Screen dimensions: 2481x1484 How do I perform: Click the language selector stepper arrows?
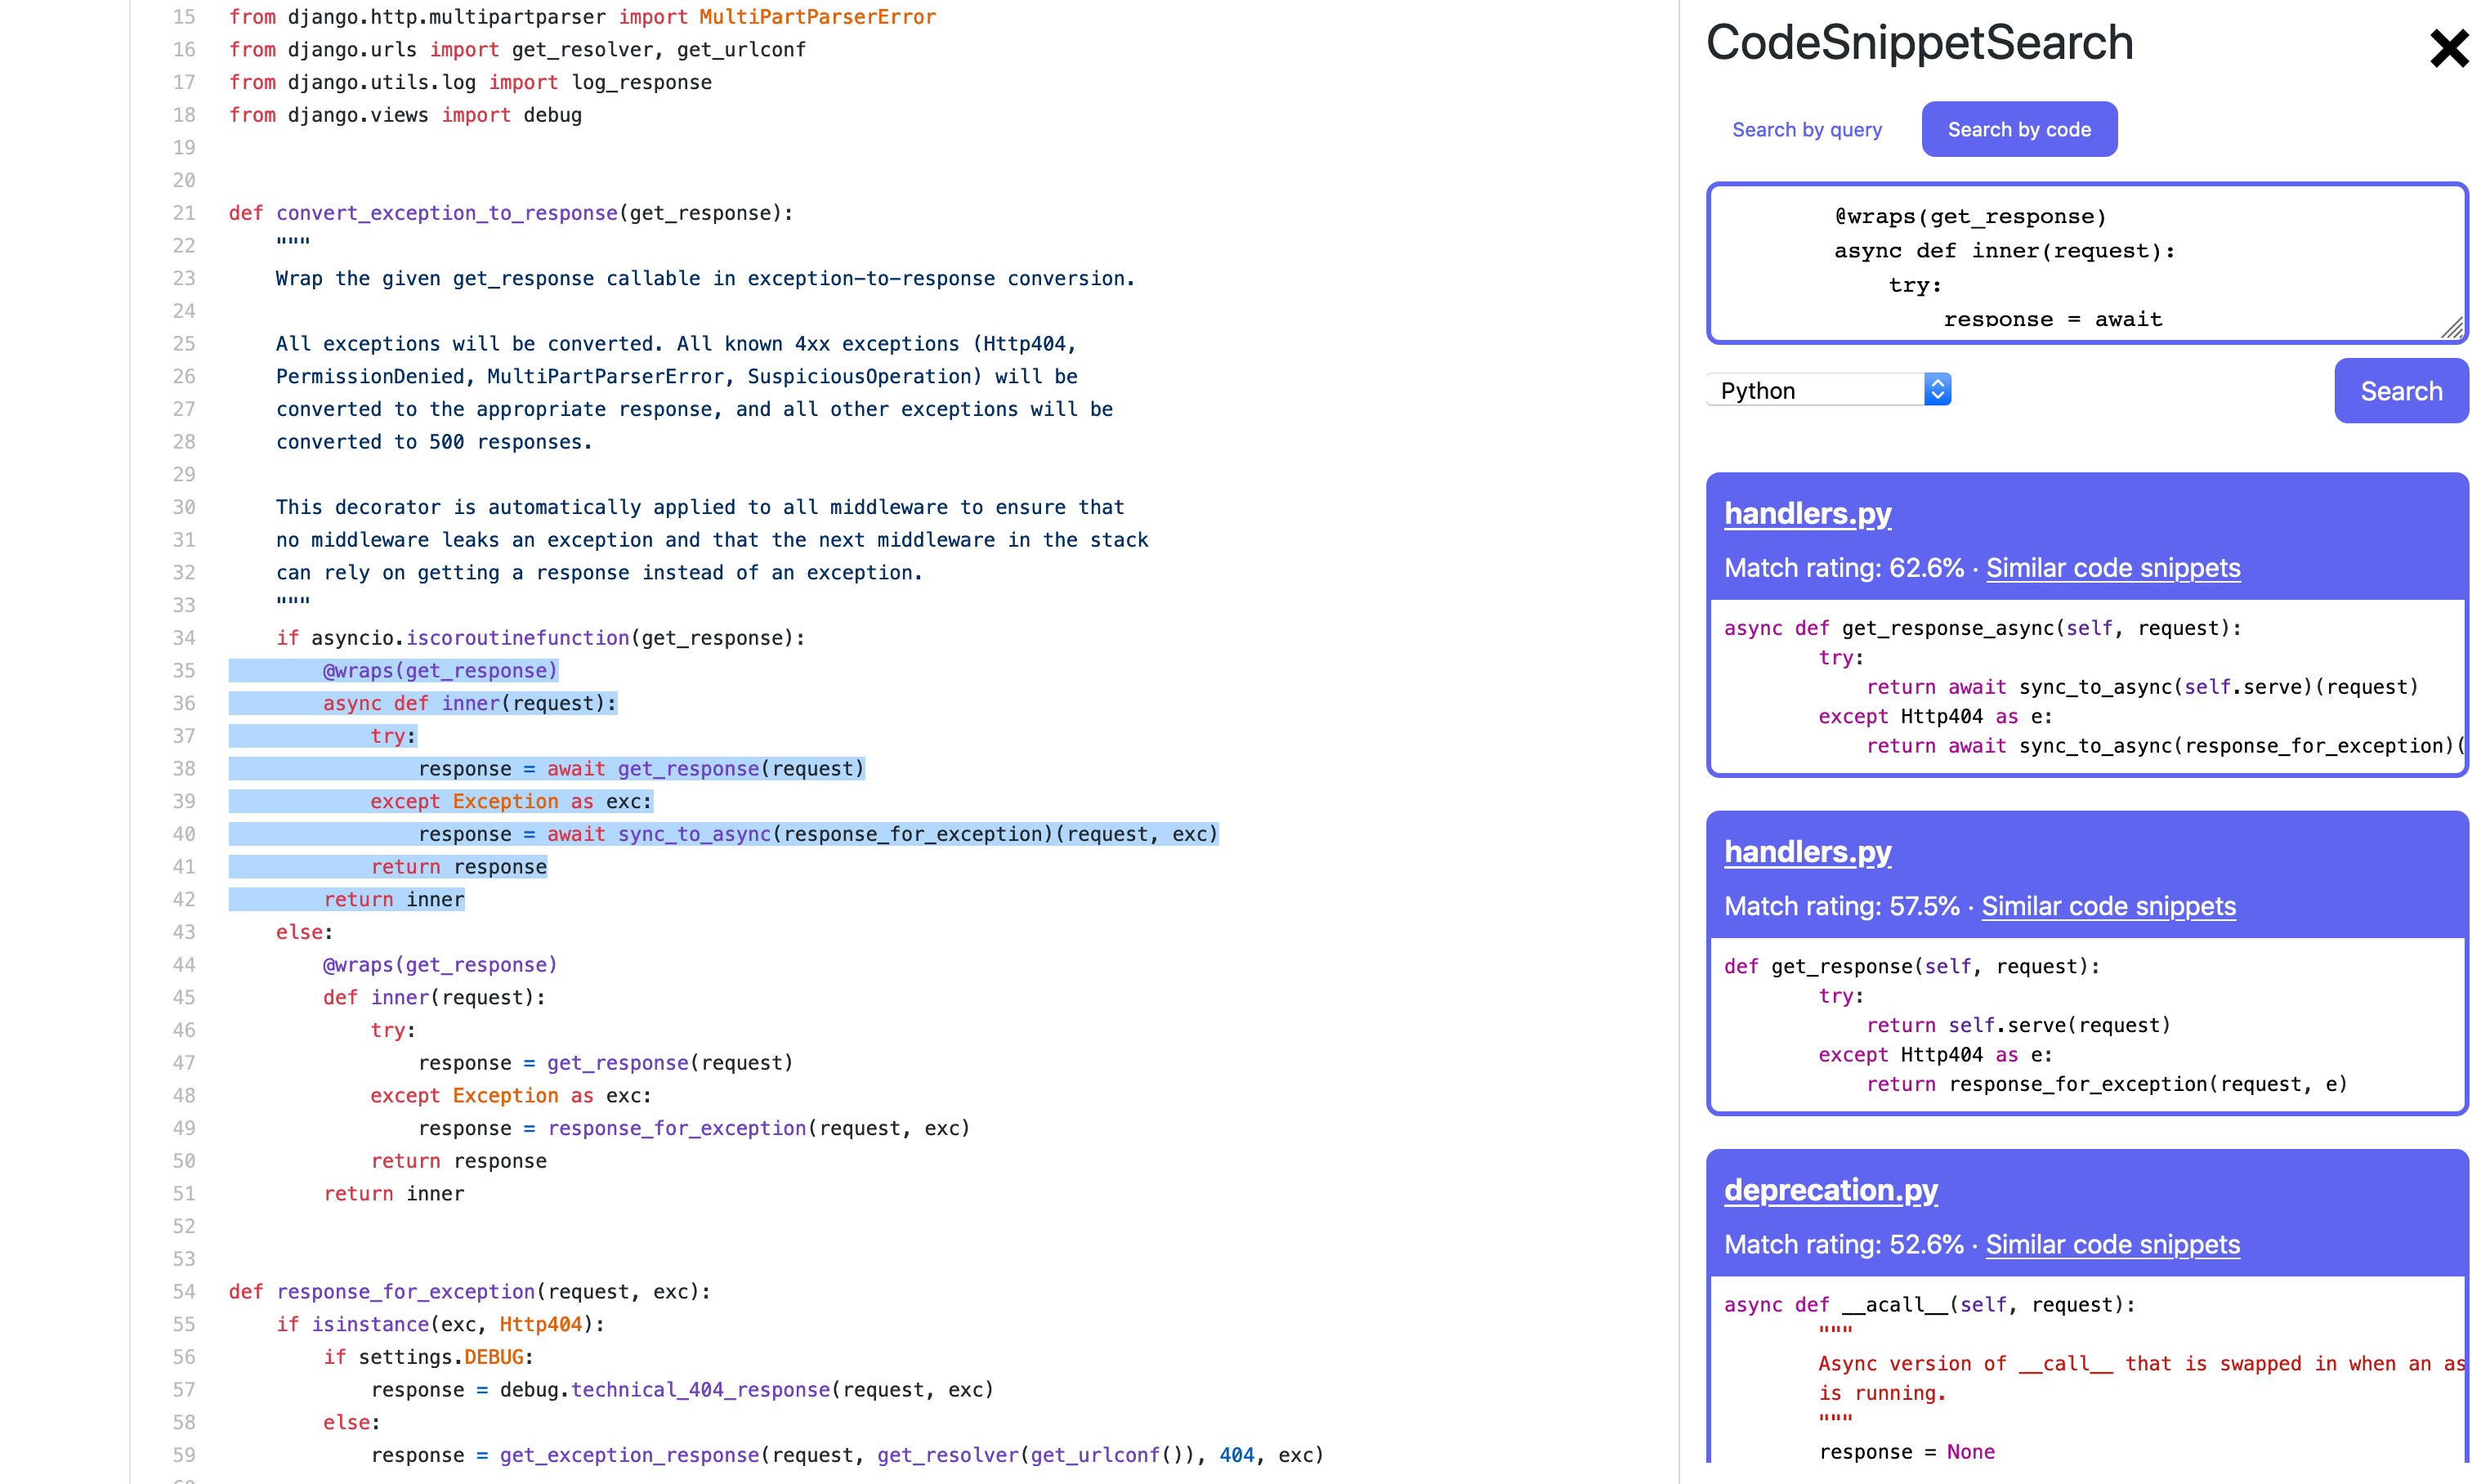1936,390
